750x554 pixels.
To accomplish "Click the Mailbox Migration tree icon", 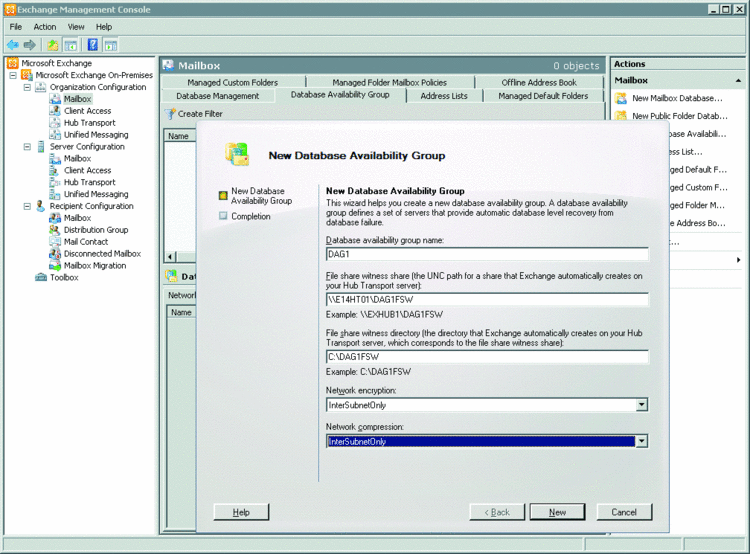I will (x=55, y=266).
